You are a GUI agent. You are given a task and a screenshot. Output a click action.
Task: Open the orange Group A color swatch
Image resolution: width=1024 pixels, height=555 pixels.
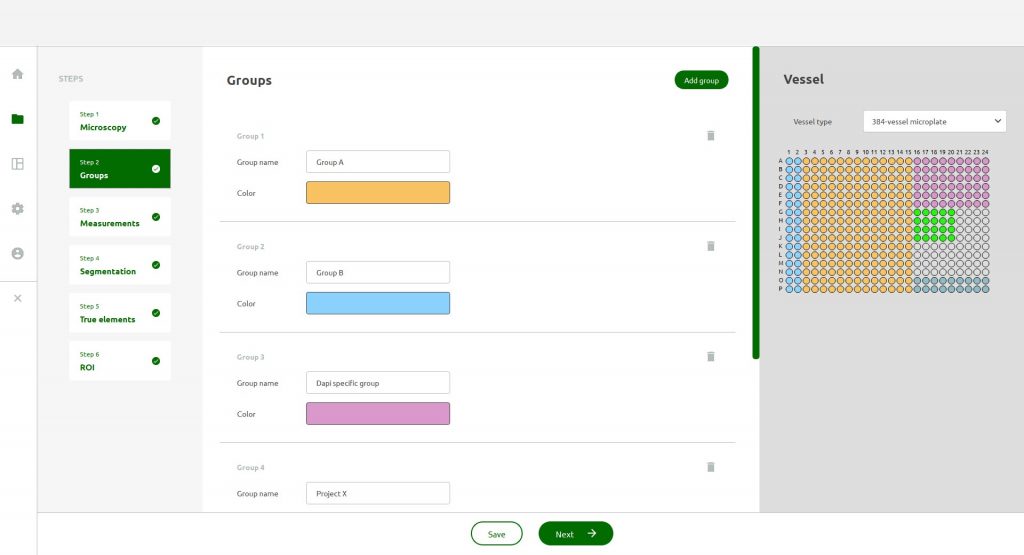377,193
